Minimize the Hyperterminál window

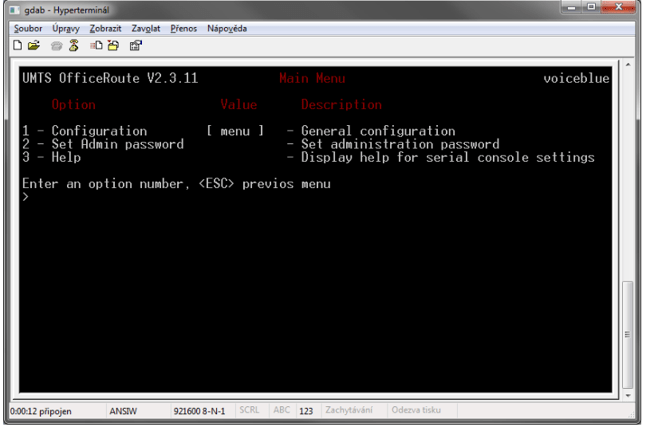point(571,7)
